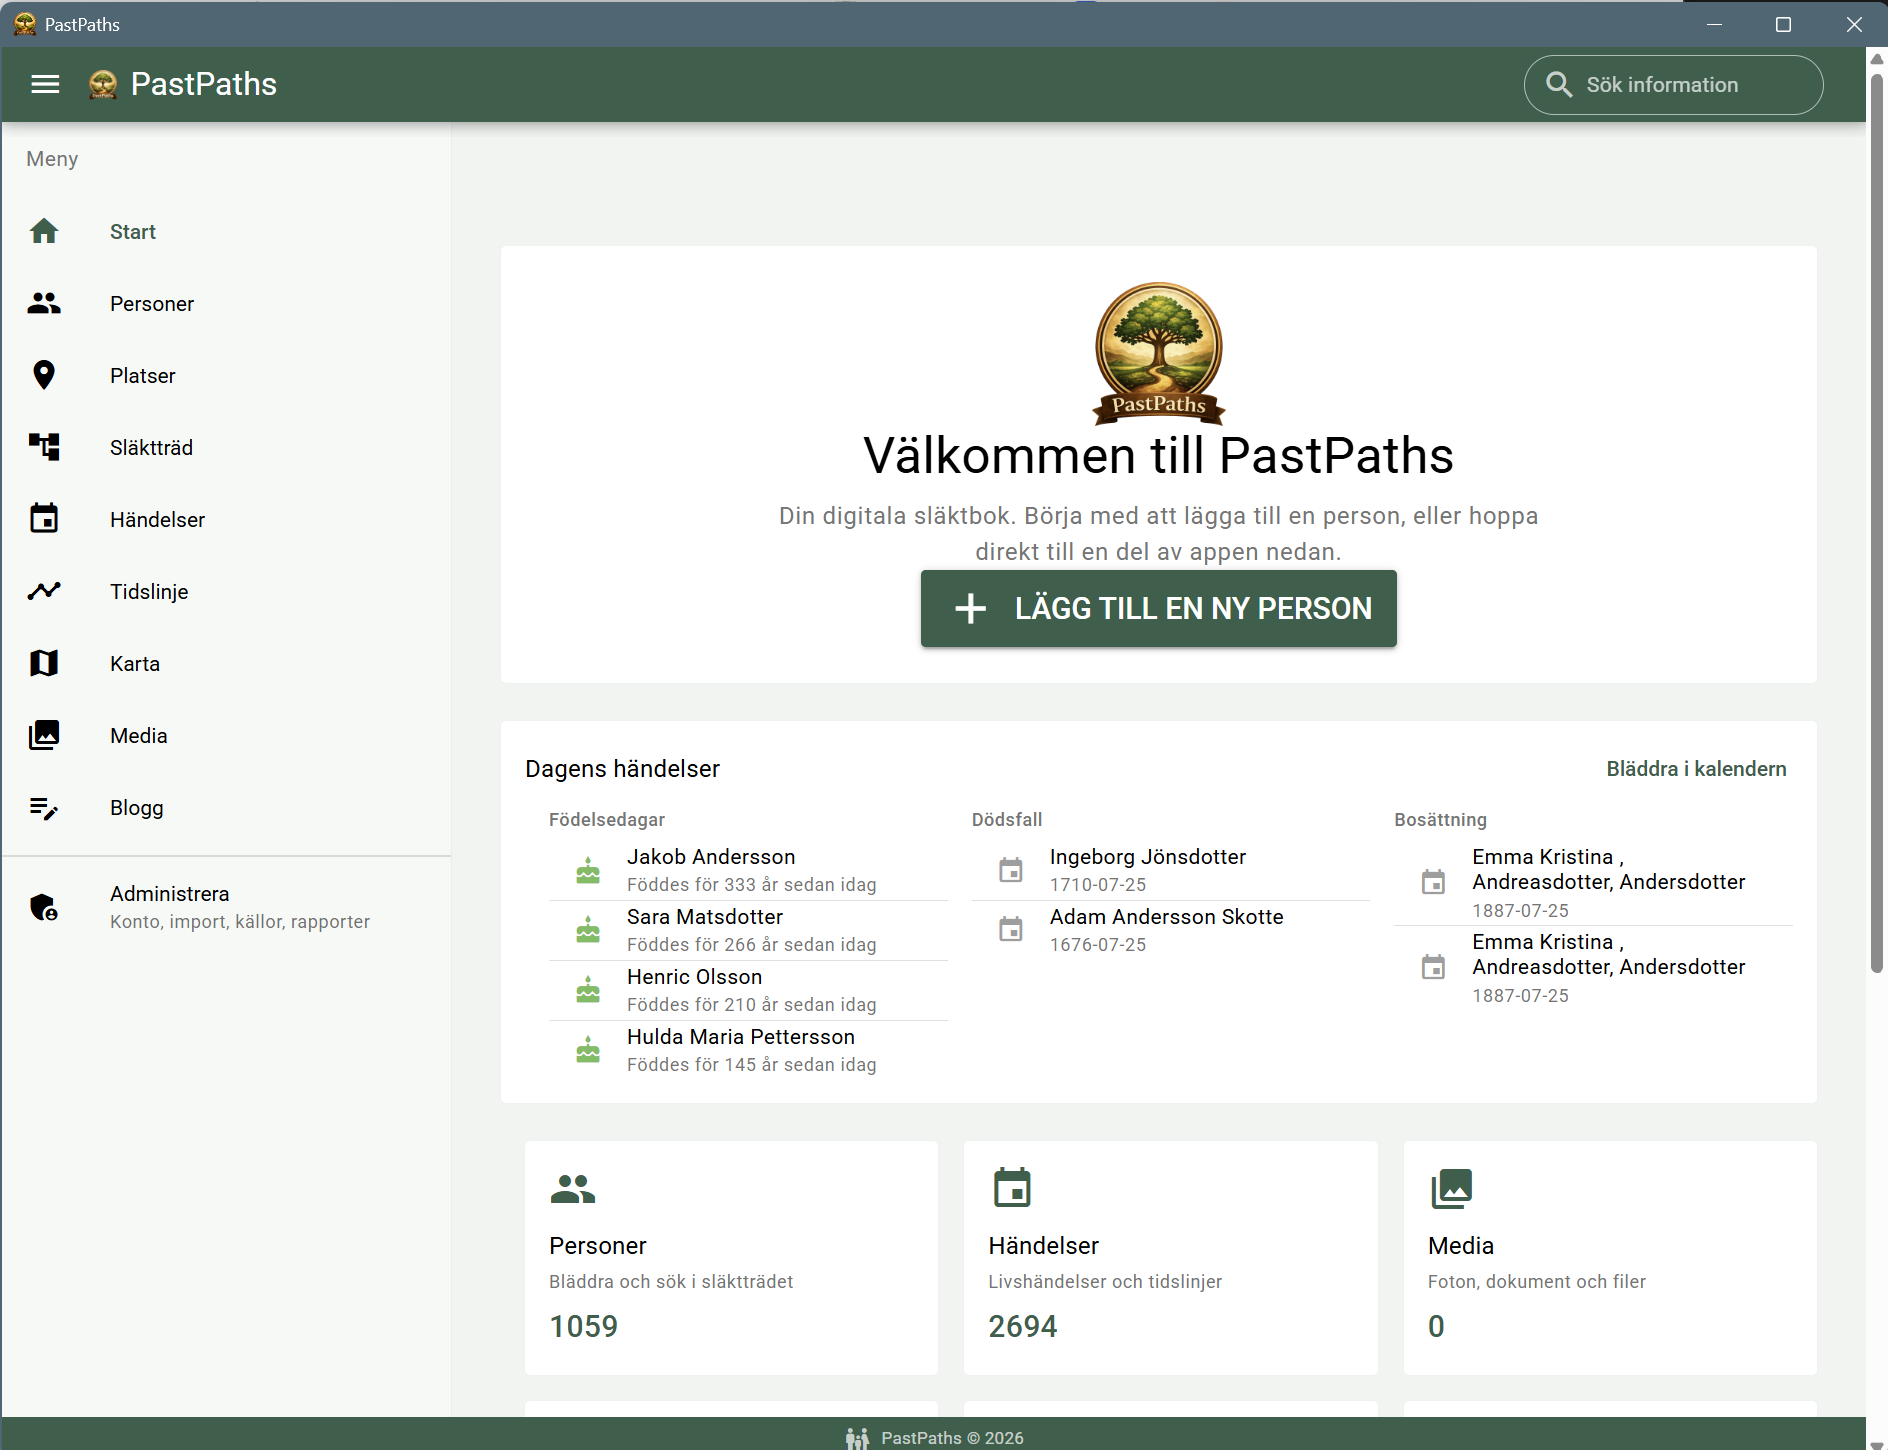This screenshot has height=1450, width=1888.
Task: Click the PastPaths tree logo in header
Action: point(103,85)
